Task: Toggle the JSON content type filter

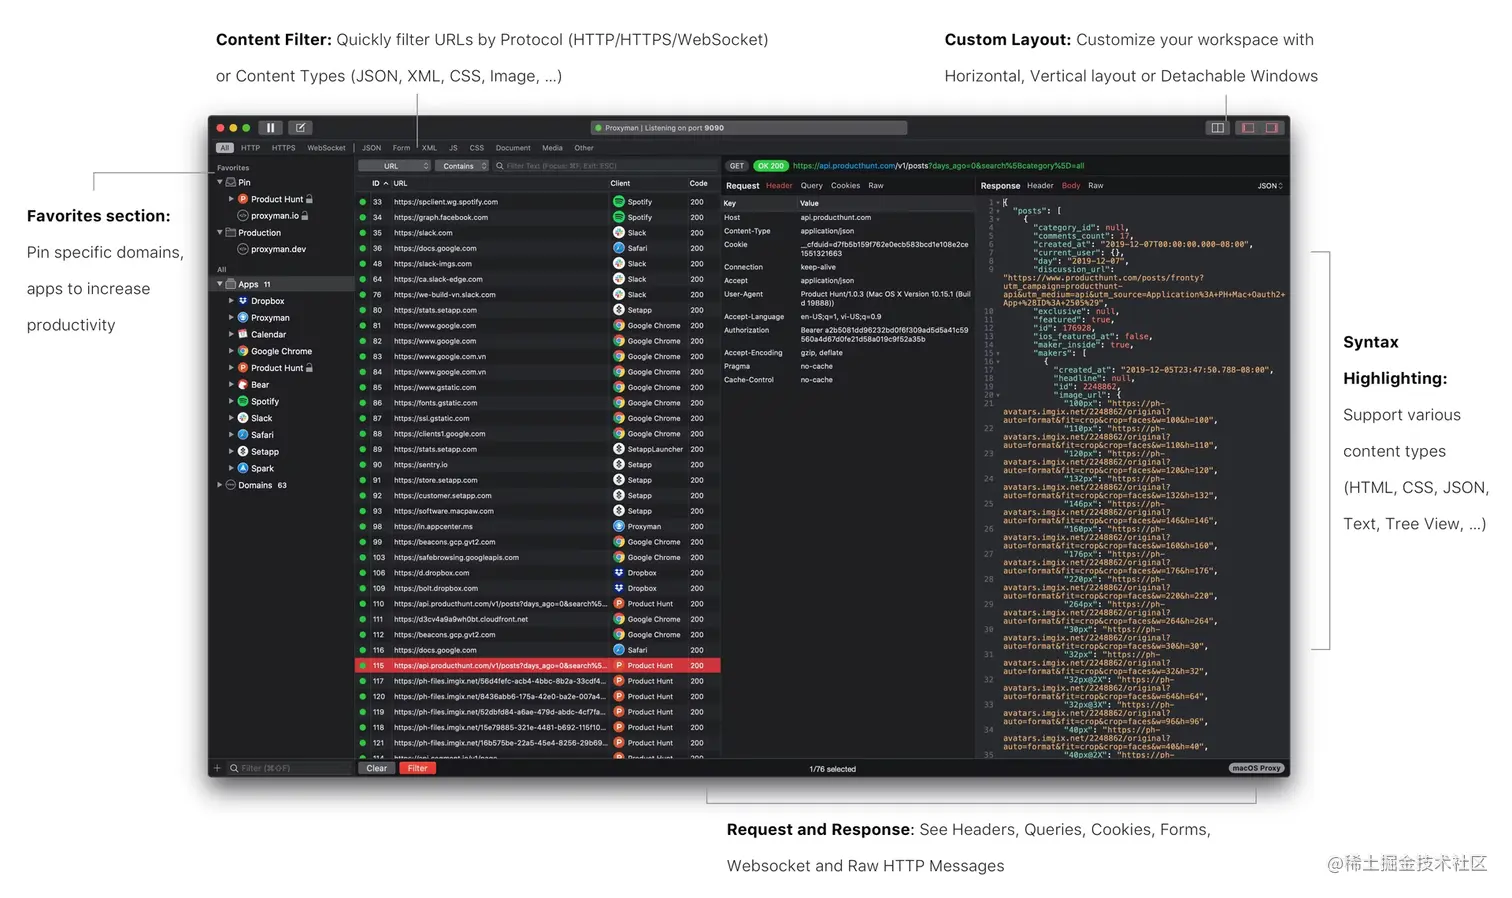Action: pos(372,148)
